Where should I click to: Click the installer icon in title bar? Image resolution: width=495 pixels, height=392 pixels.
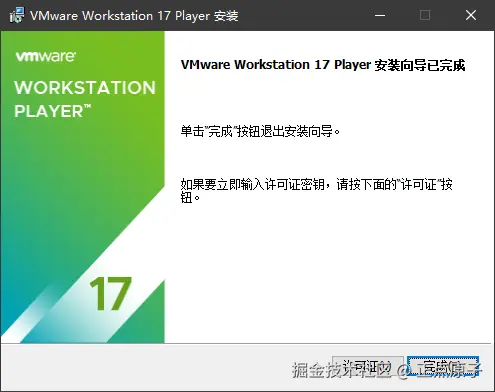pos(17,15)
